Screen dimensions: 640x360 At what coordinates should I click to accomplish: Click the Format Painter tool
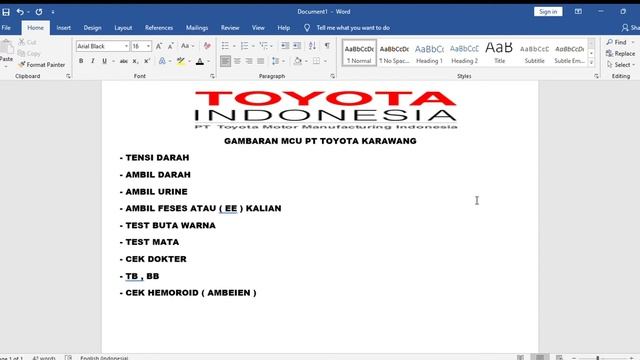tap(42, 64)
